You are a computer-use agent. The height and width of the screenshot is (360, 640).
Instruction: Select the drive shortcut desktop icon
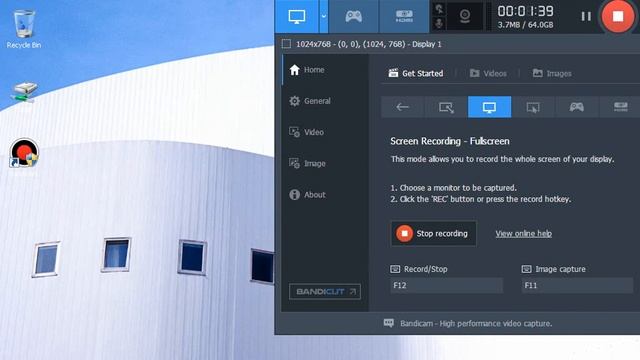[24, 92]
